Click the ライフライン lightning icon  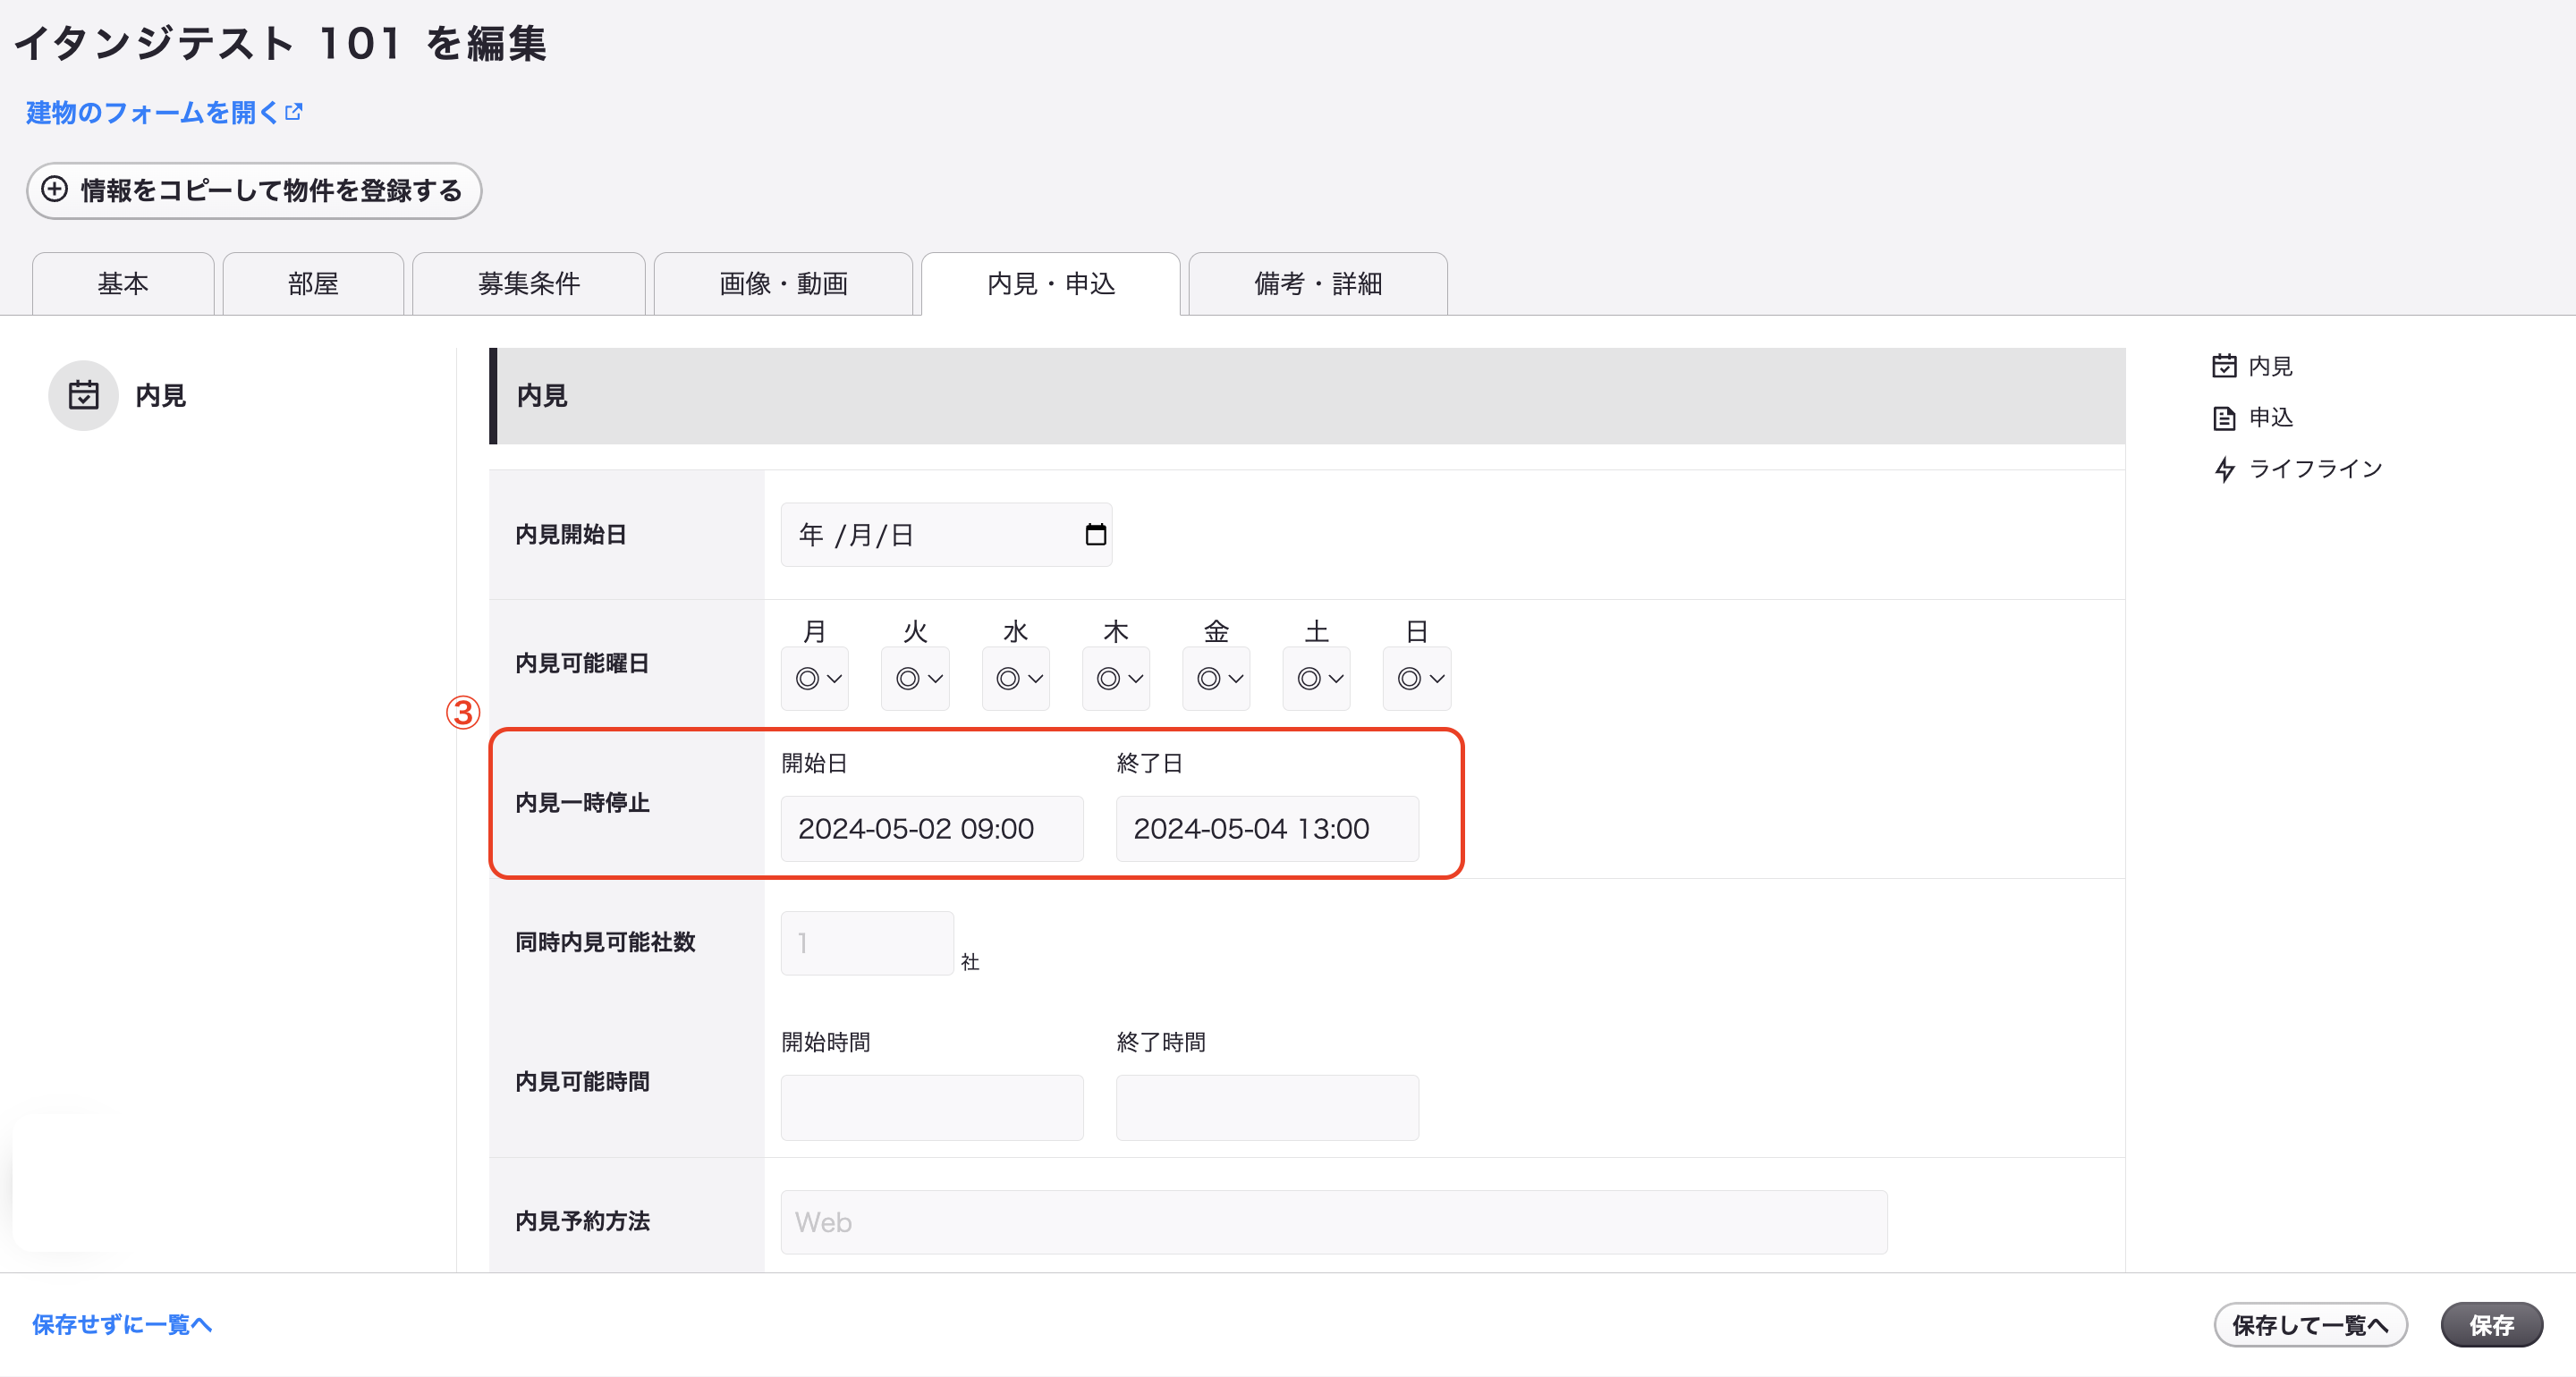coord(2224,469)
